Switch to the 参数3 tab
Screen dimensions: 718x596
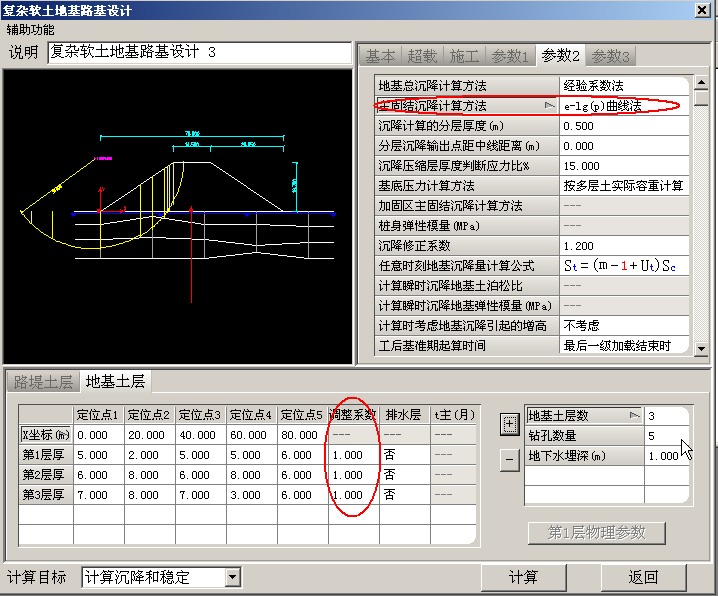(610, 56)
